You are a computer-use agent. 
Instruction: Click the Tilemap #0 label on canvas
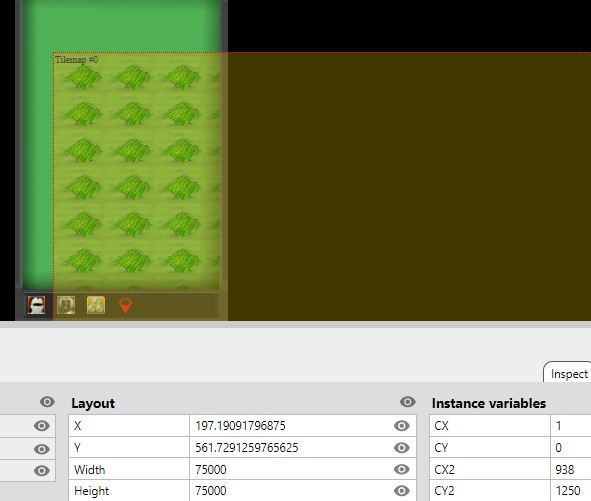[x=77, y=60]
